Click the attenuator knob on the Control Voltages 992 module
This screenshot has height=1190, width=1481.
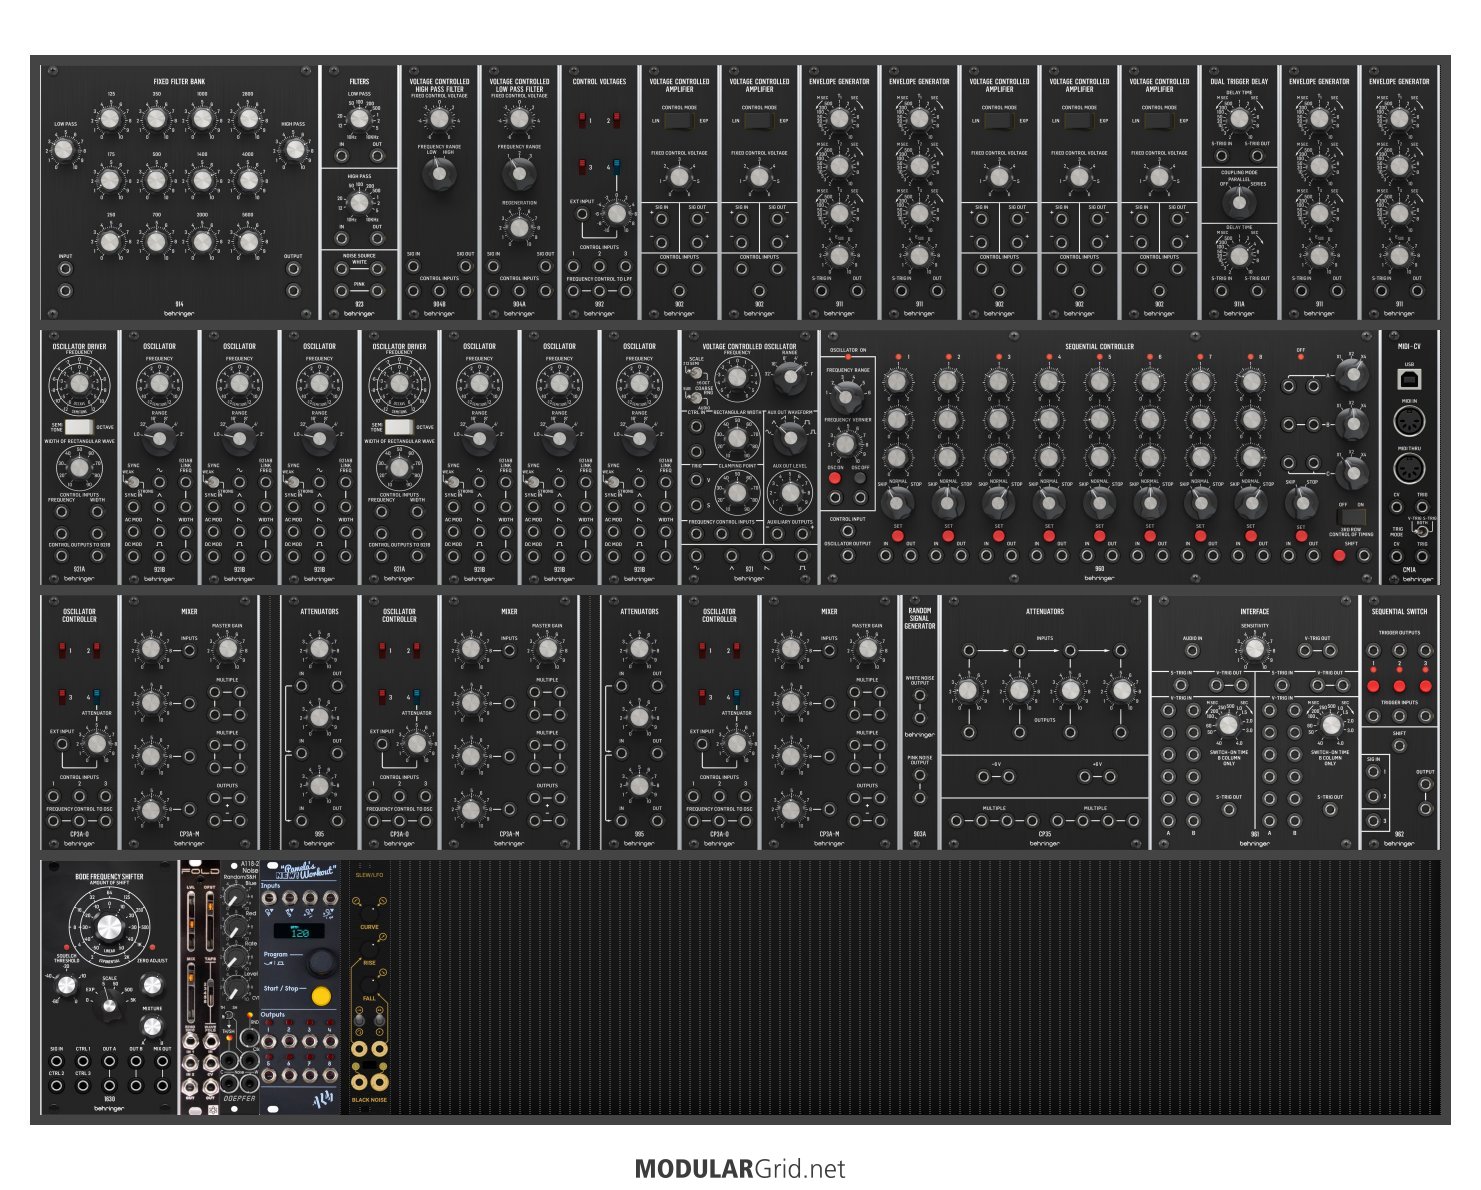pyautogui.click(x=617, y=213)
